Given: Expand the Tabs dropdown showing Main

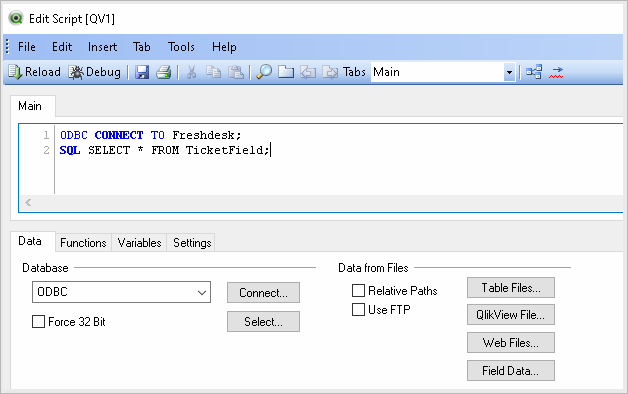Looking at the screenshot, I should [x=509, y=72].
